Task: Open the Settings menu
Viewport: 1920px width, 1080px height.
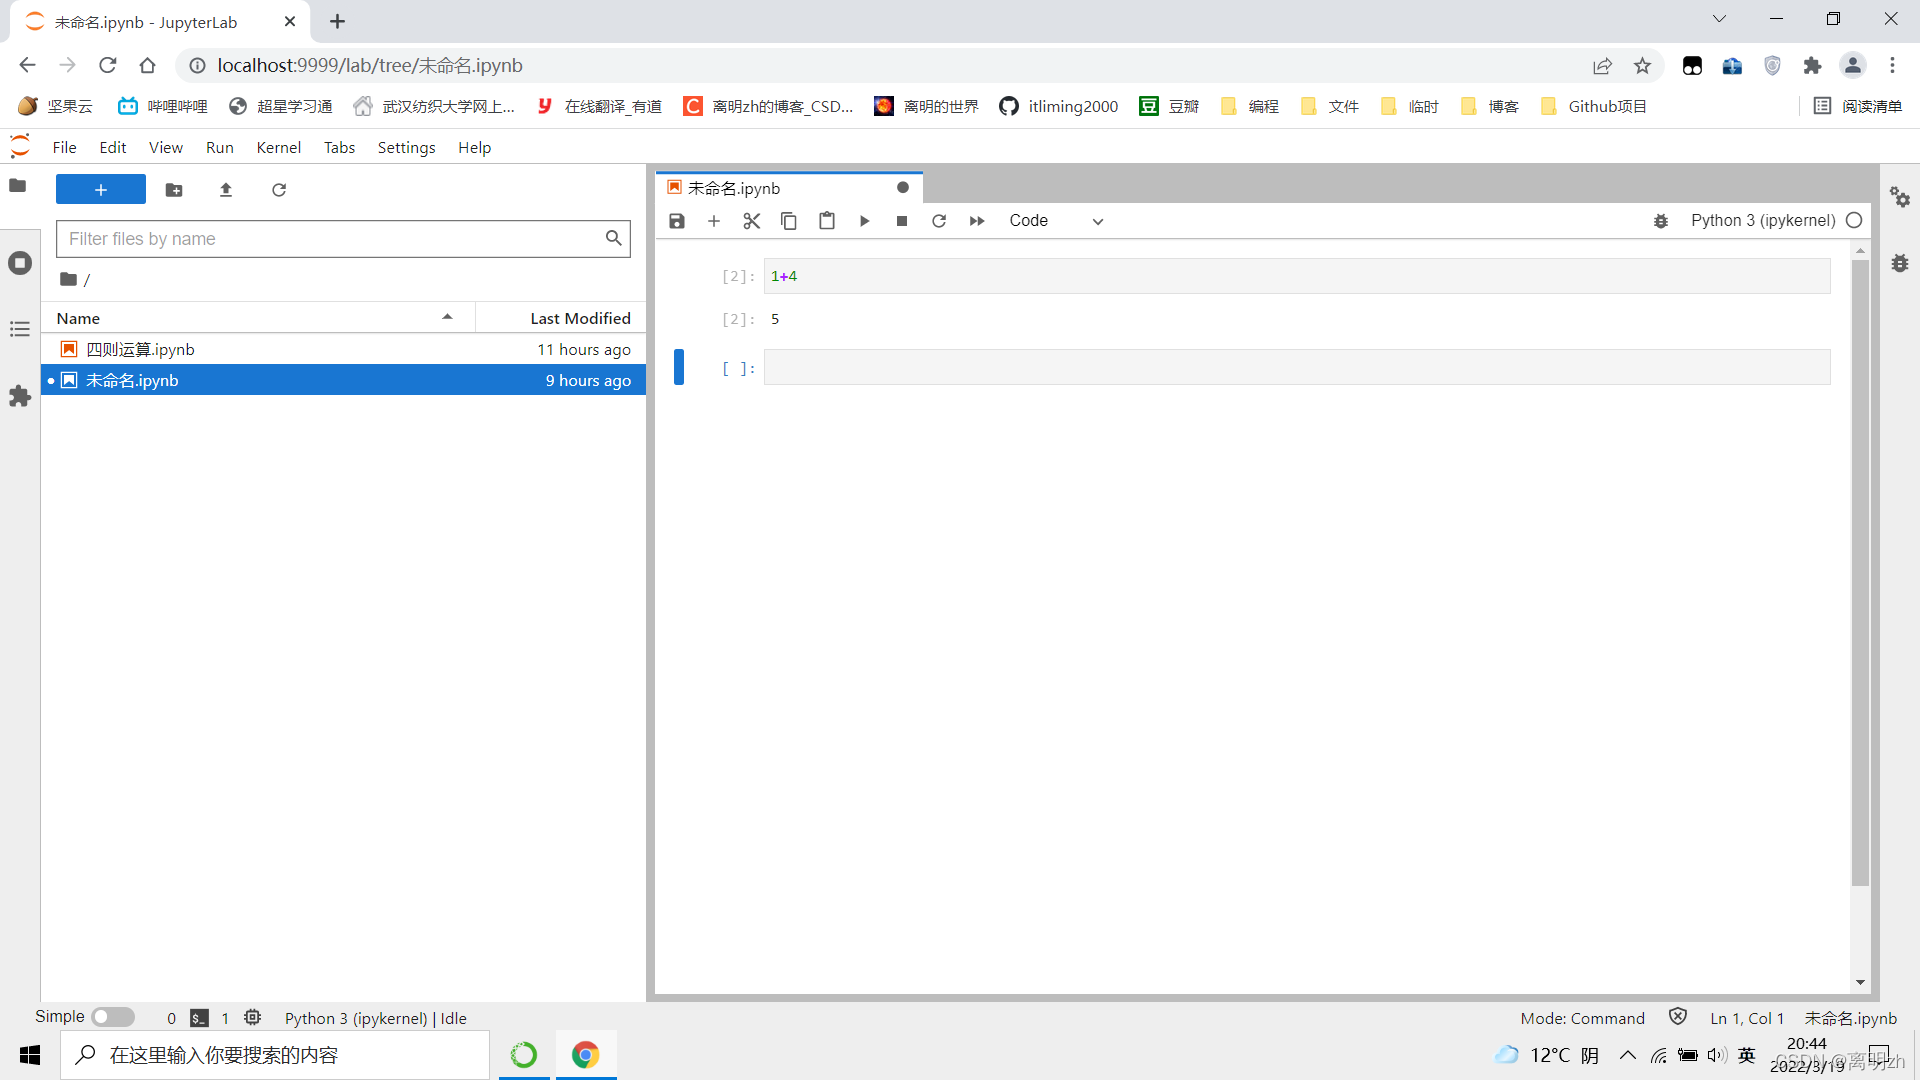Action: tap(406, 148)
